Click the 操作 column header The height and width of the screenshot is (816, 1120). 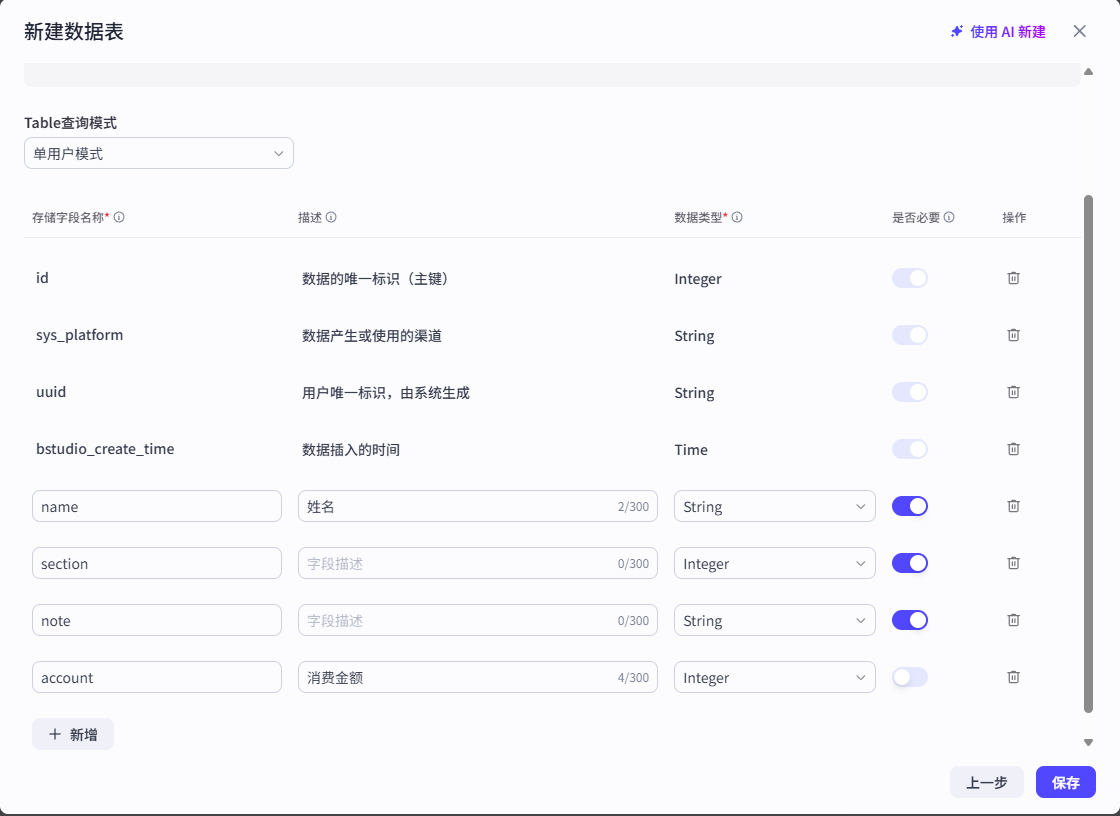1014,217
